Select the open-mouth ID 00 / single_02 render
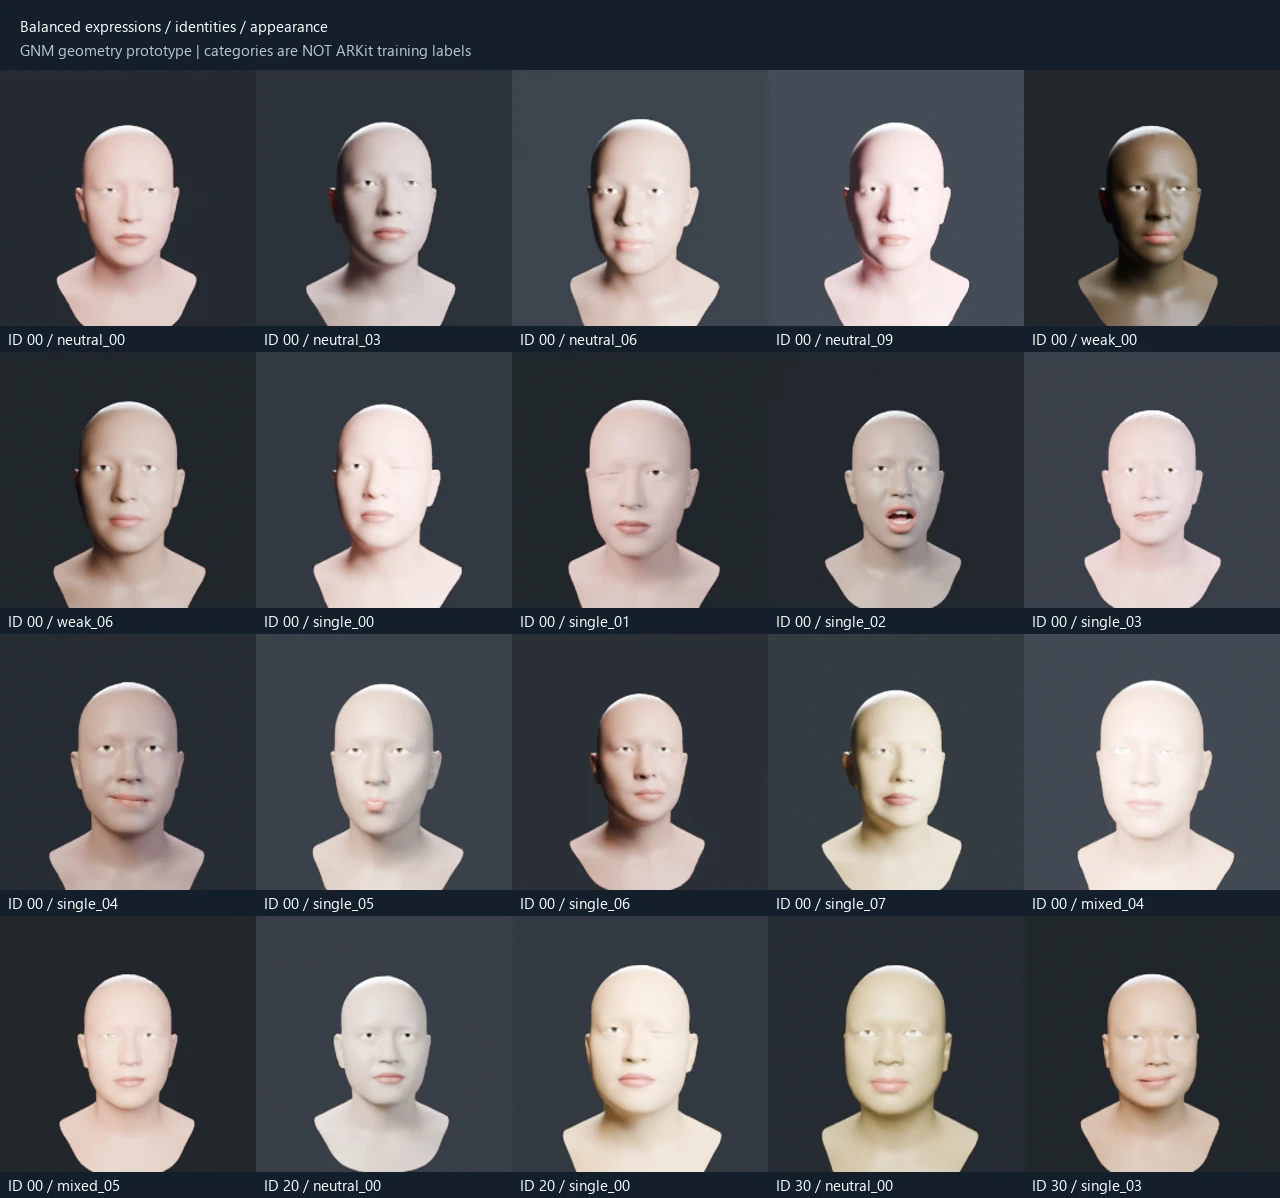This screenshot has width=1280, height=1198. [x=896, y=480]
